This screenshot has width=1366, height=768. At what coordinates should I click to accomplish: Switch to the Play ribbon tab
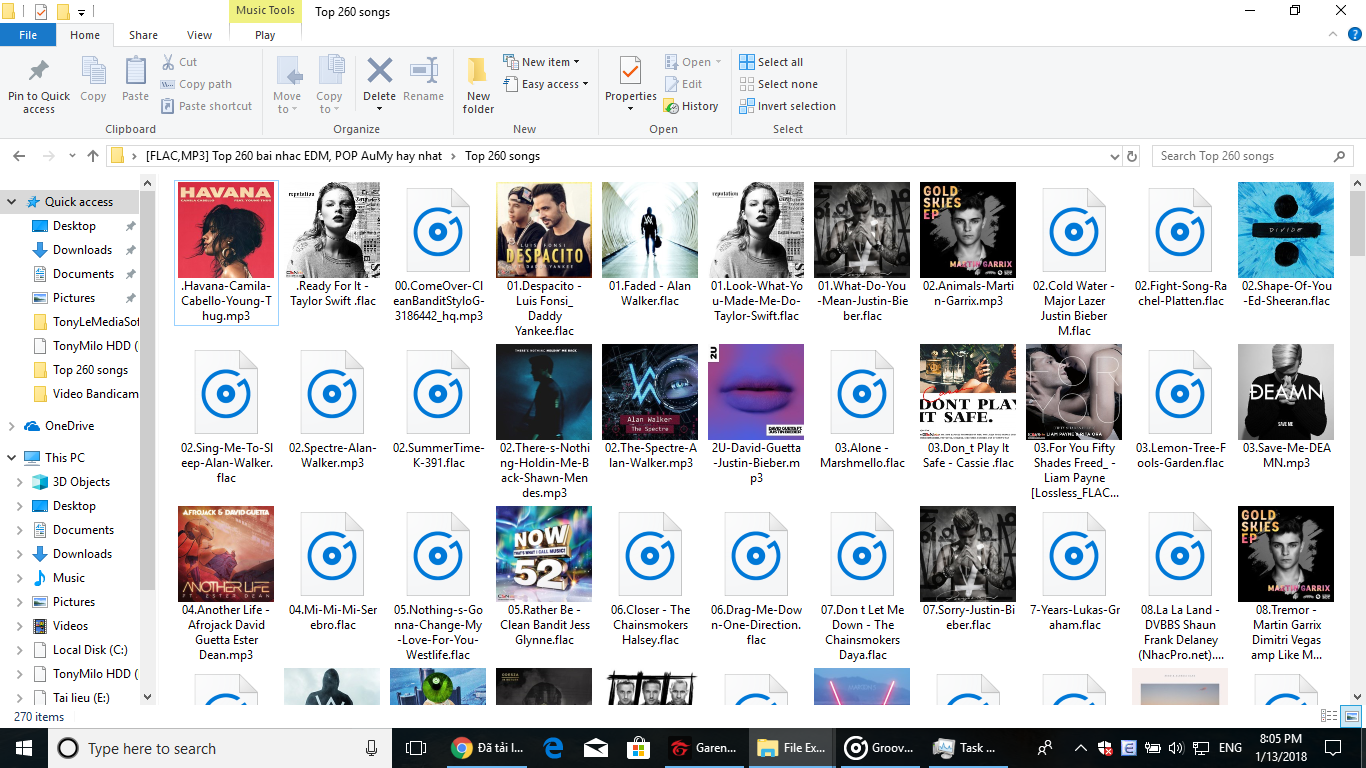265,35
